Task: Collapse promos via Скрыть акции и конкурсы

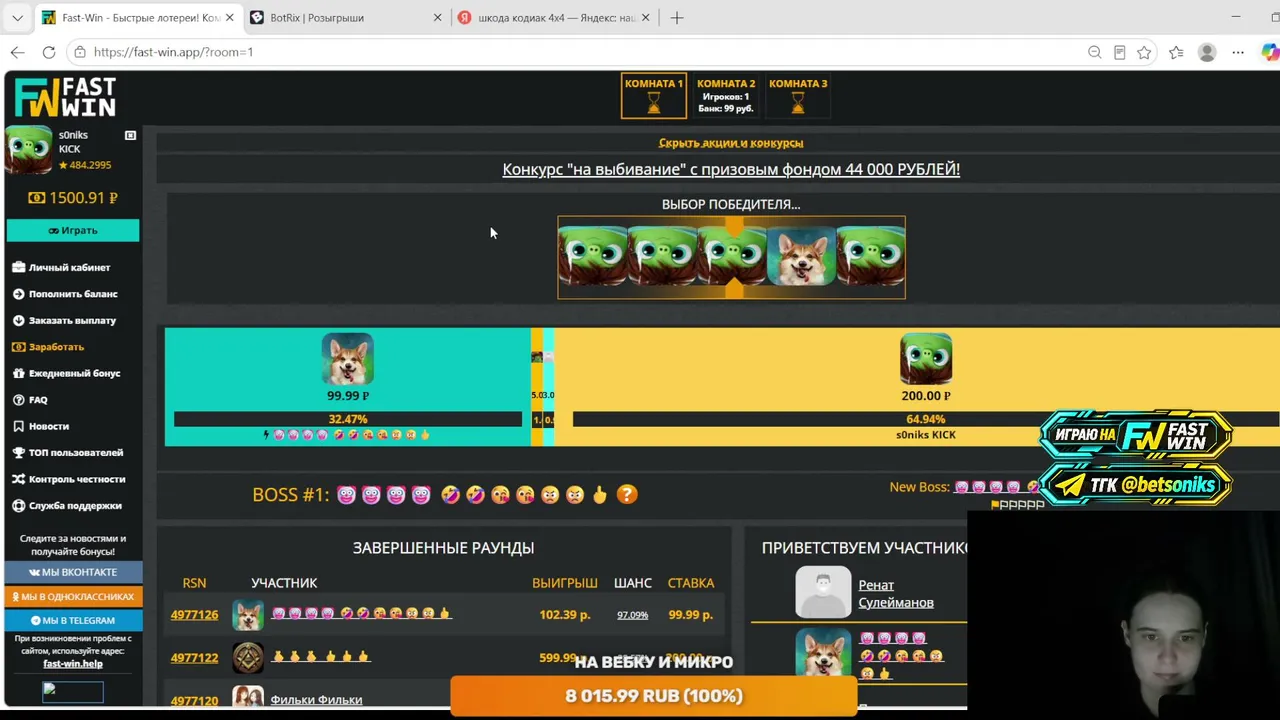Action: 731,143
